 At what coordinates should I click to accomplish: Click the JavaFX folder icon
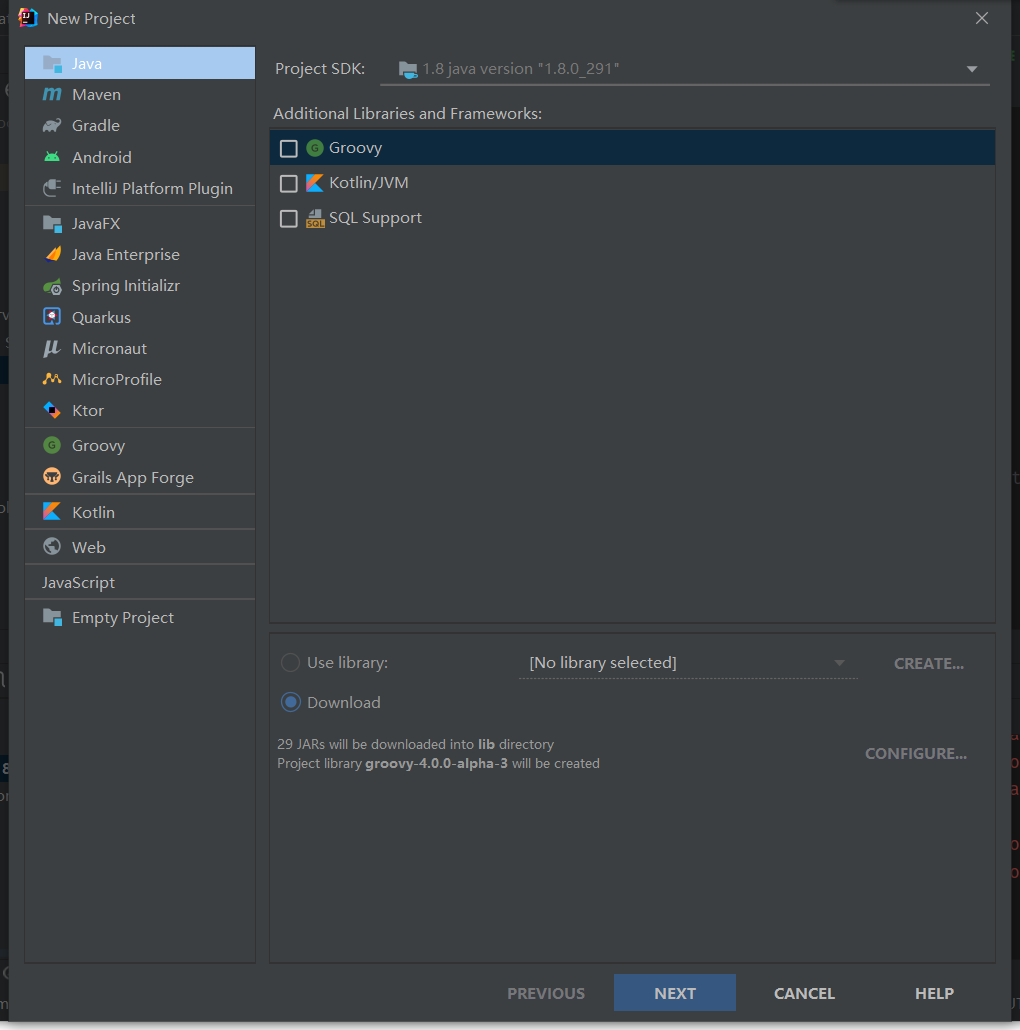pyautogui.click(x=52, y=223)
